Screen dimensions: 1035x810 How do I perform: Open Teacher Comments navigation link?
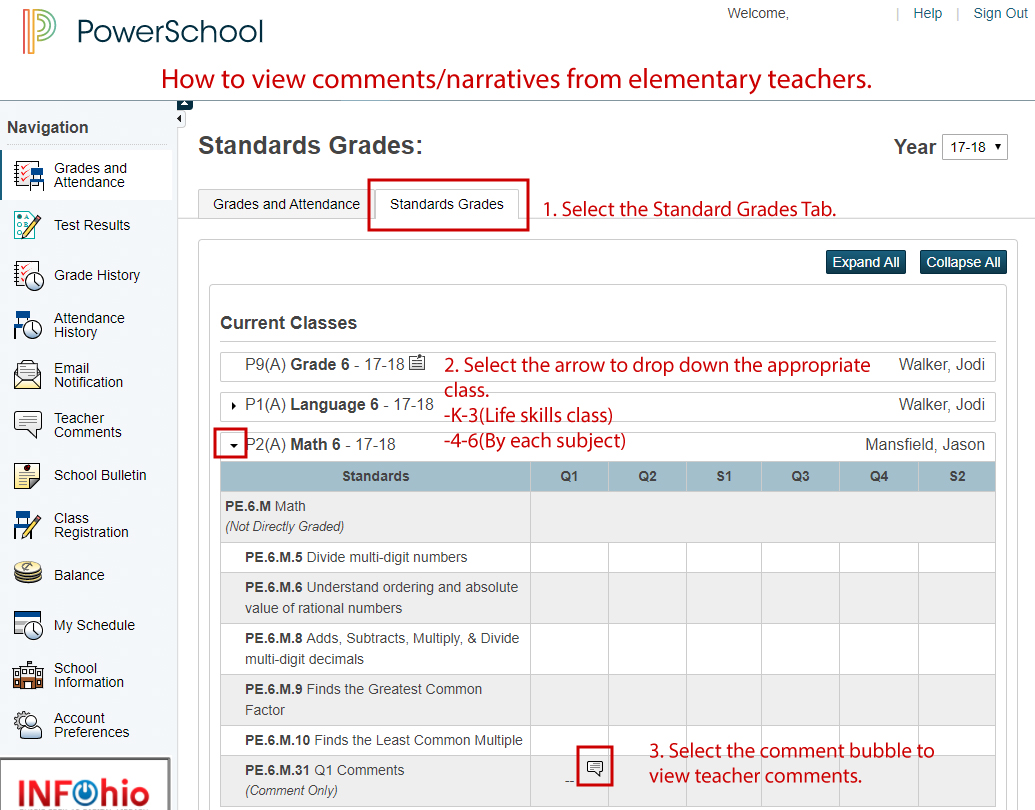click(x=88, y=425)
